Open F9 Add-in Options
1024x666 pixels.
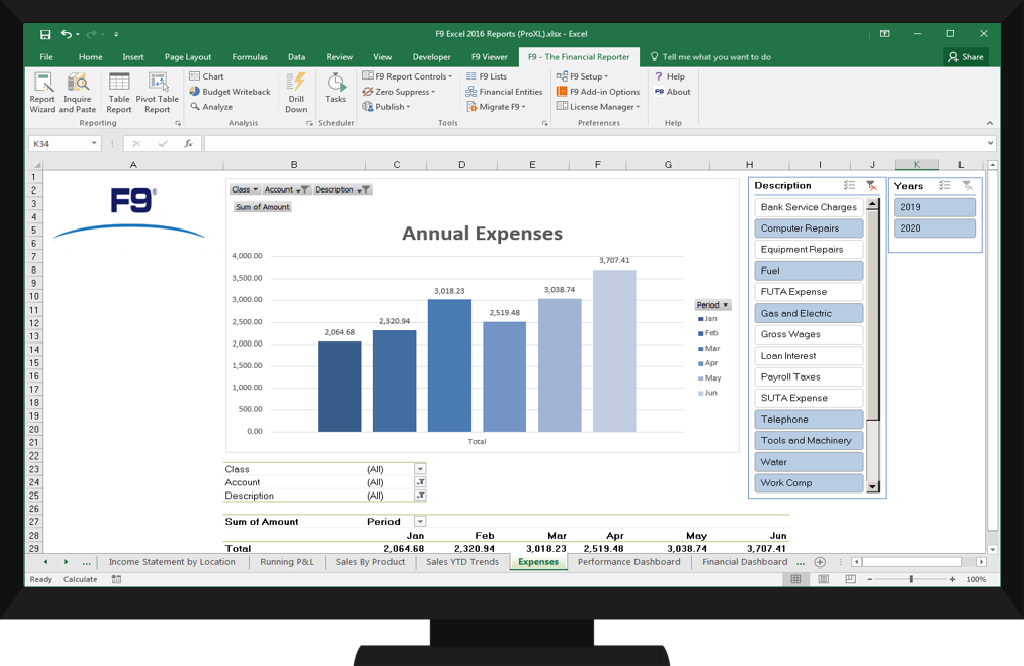[598, 92]
